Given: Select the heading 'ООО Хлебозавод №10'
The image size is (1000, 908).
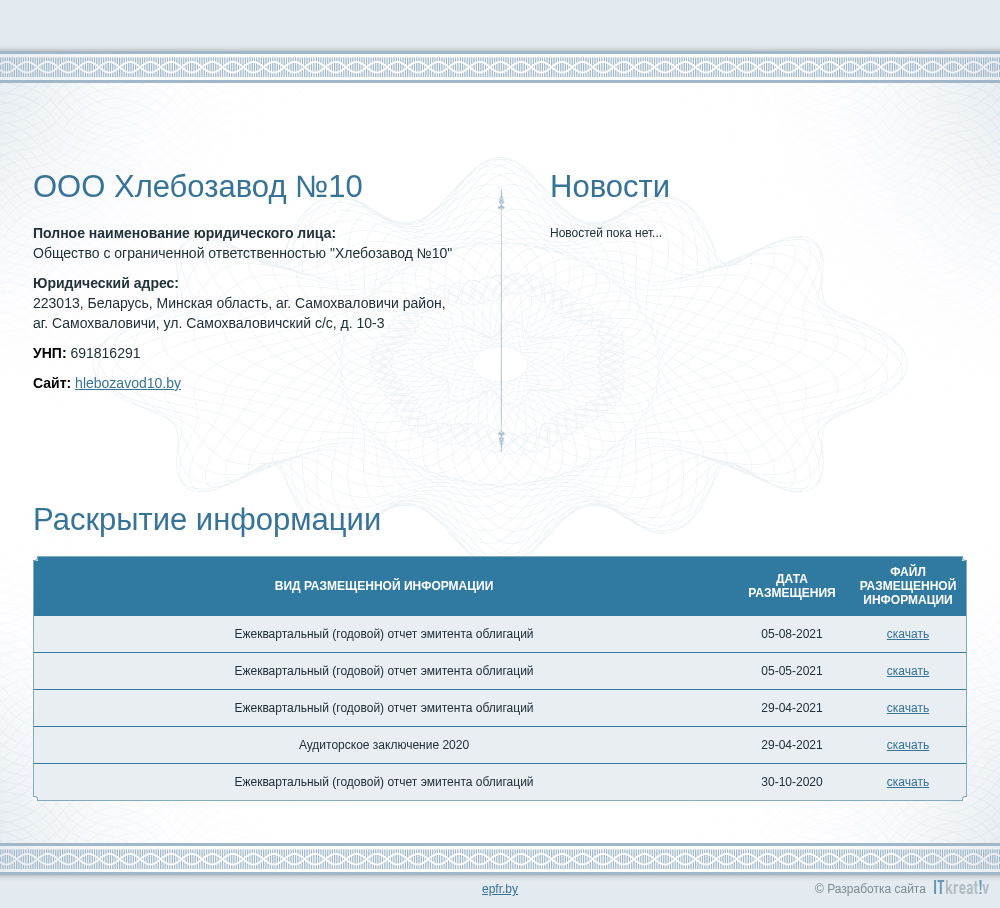Looking at the screenshot, I should pyautogui.click(x=198, y=187).
